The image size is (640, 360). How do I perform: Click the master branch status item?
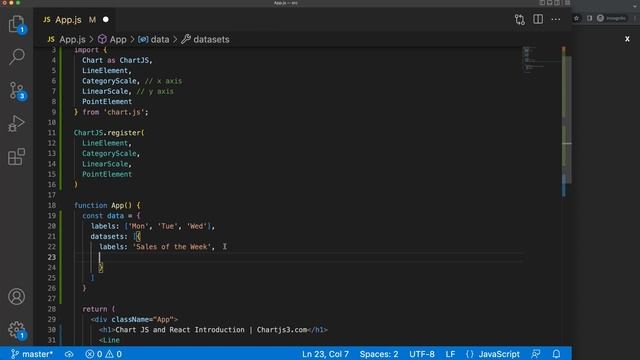(32, 354)
